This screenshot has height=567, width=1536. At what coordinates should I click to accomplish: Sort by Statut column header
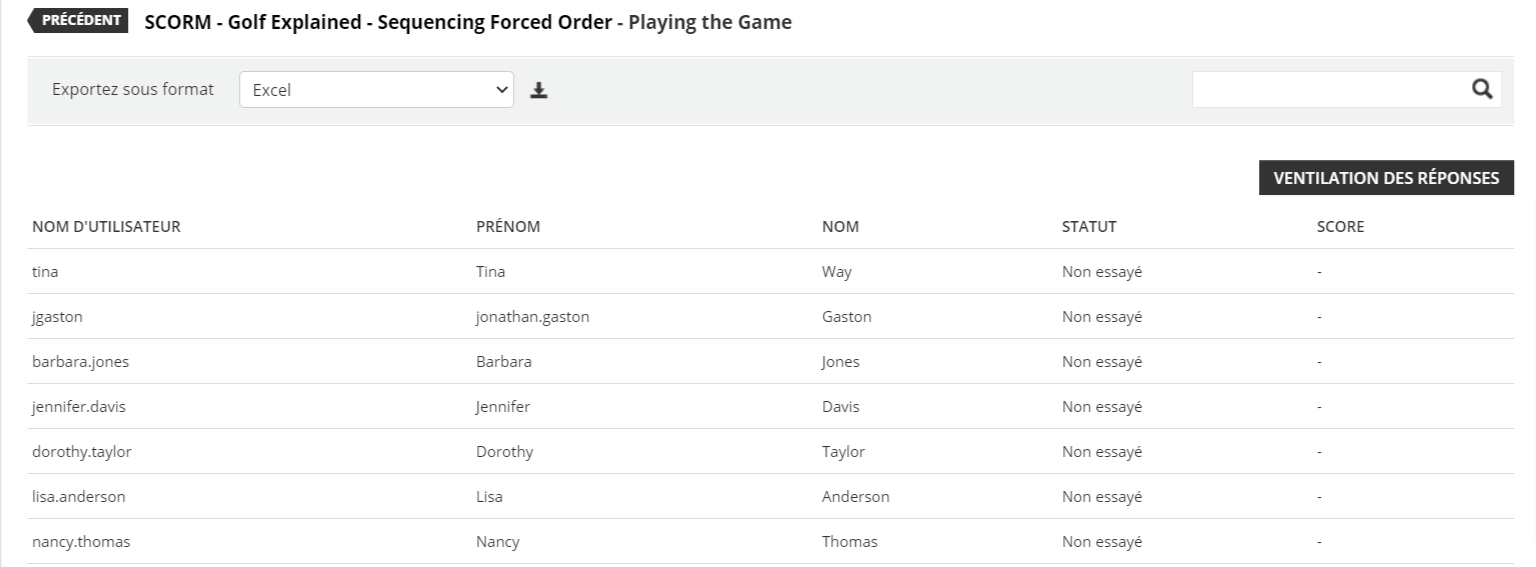[x=1089, y=227]
